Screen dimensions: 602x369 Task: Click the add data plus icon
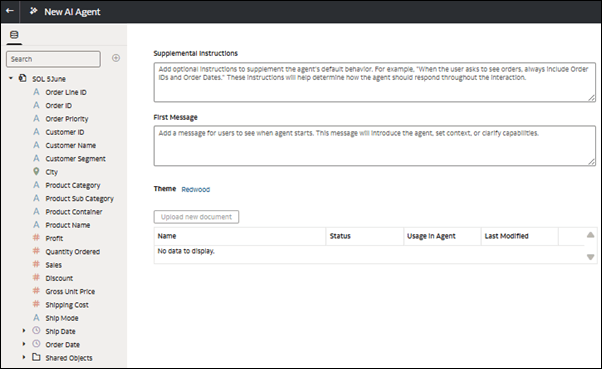(116, 58)
